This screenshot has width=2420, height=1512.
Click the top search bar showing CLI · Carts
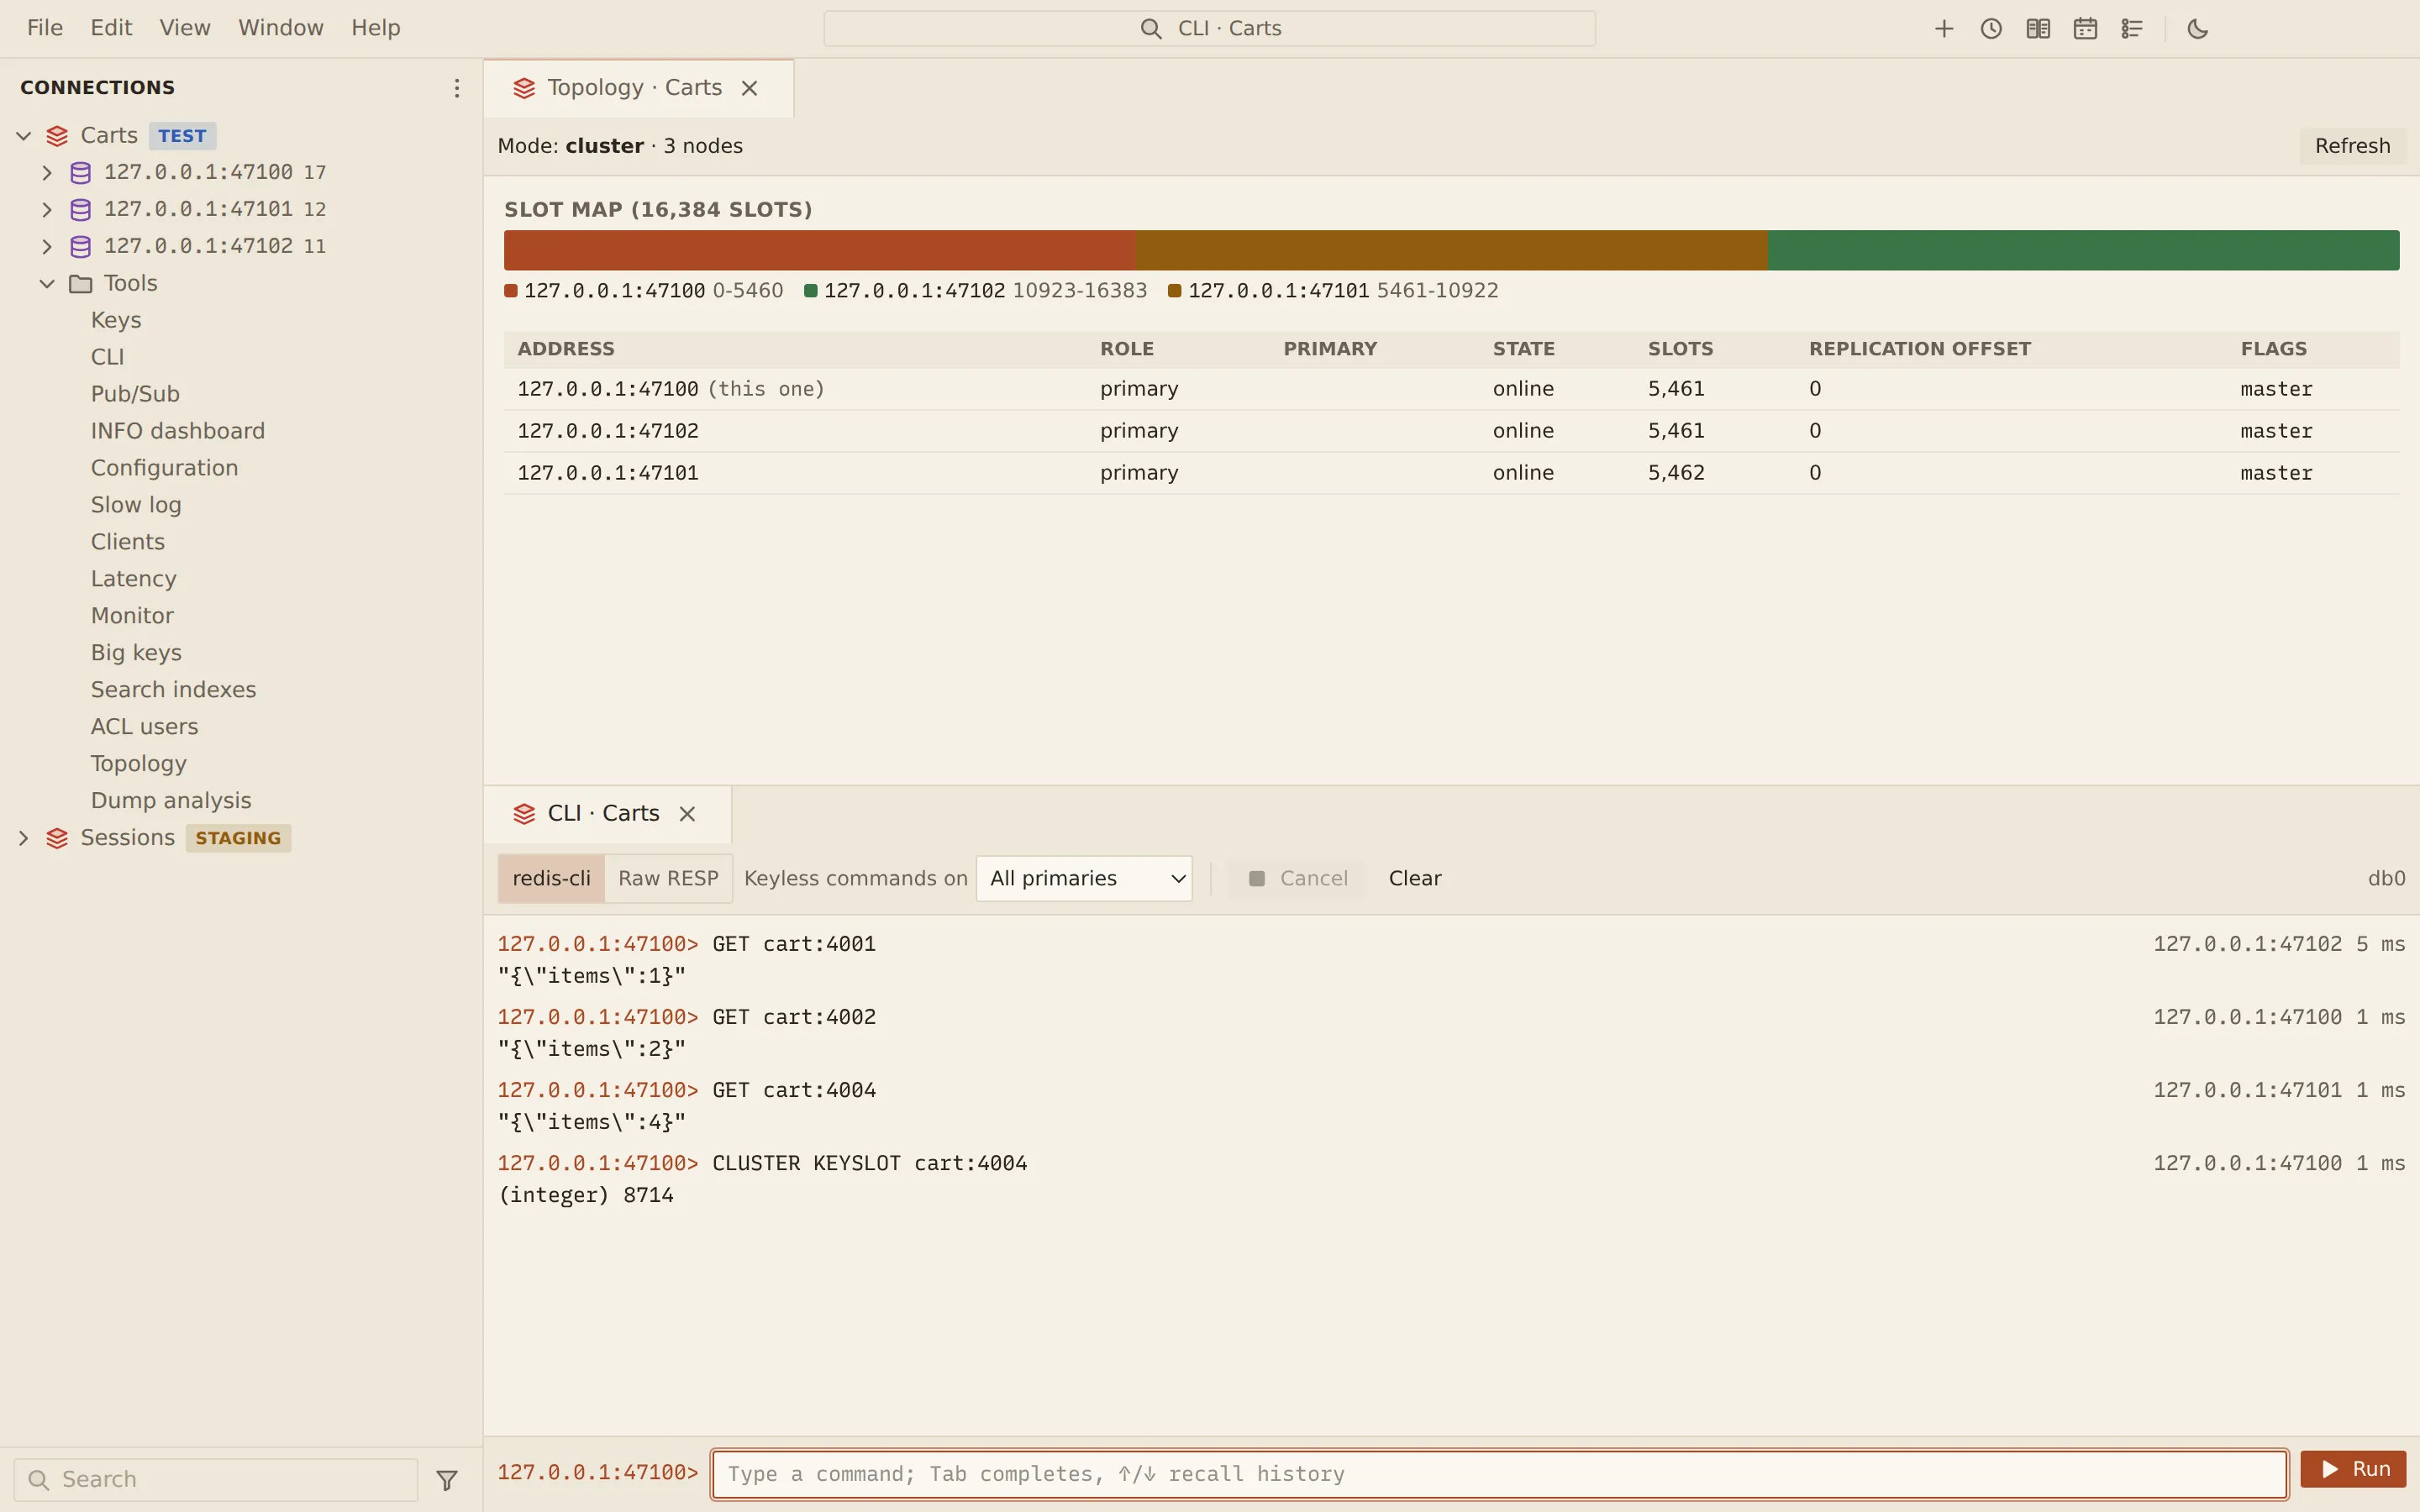click(x=1209, y=28)
